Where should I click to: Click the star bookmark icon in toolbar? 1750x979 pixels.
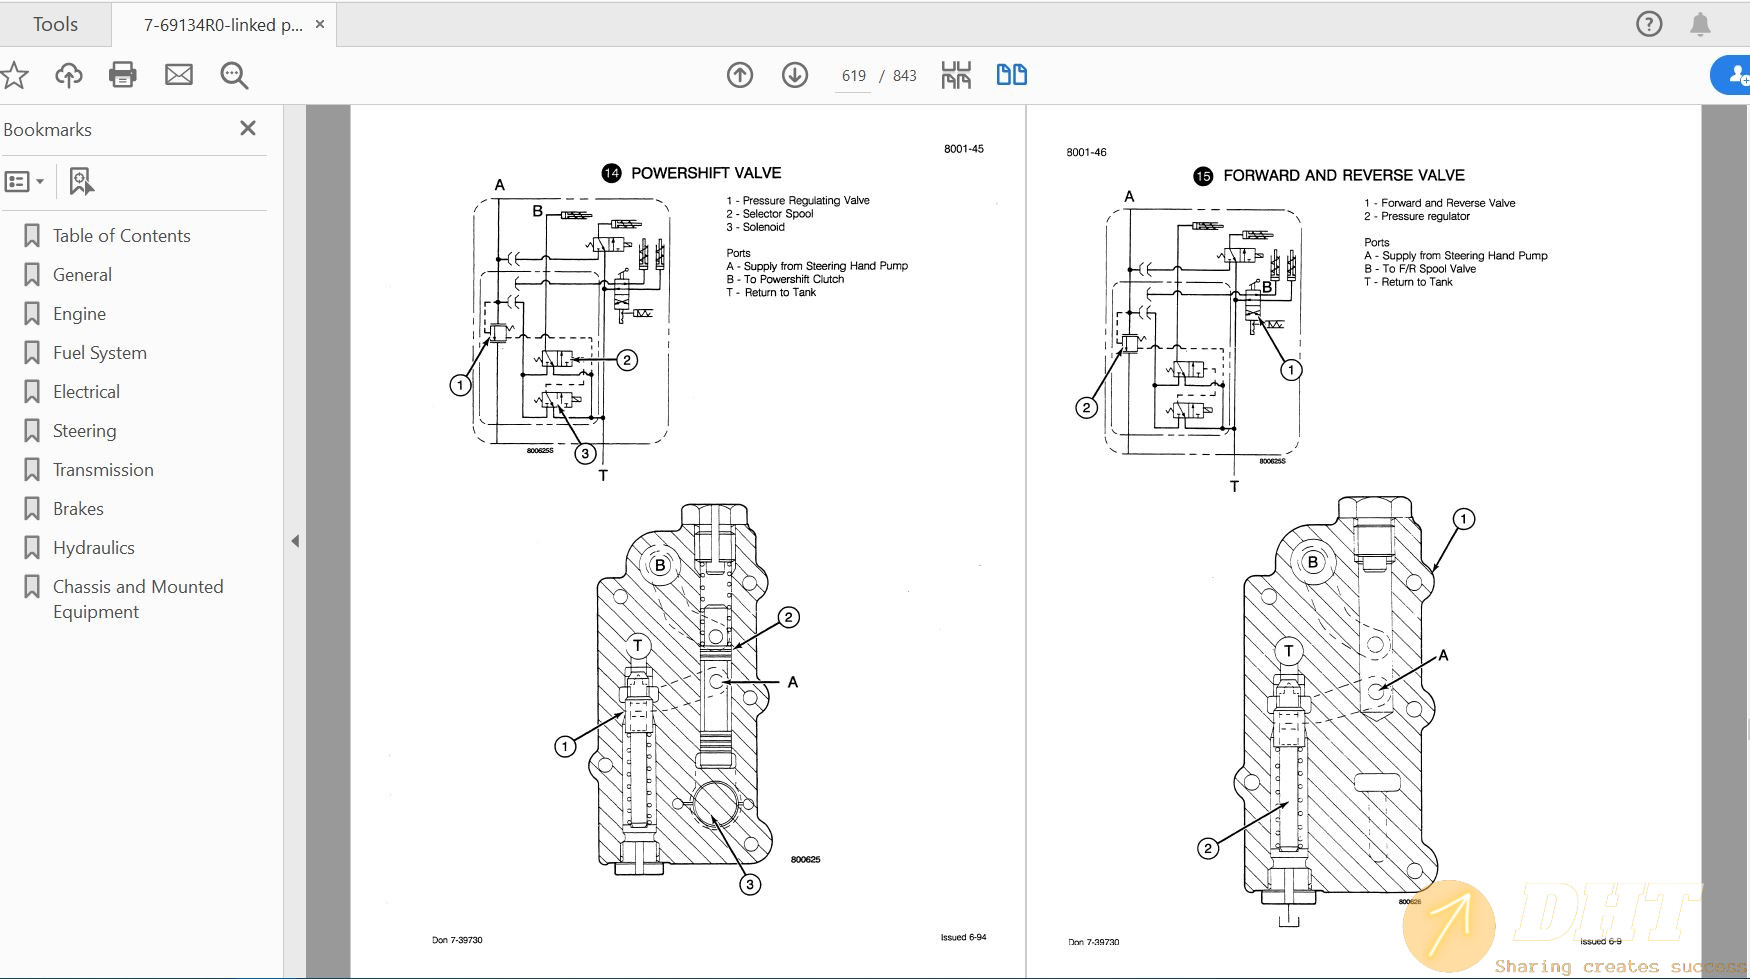[14, 75]
